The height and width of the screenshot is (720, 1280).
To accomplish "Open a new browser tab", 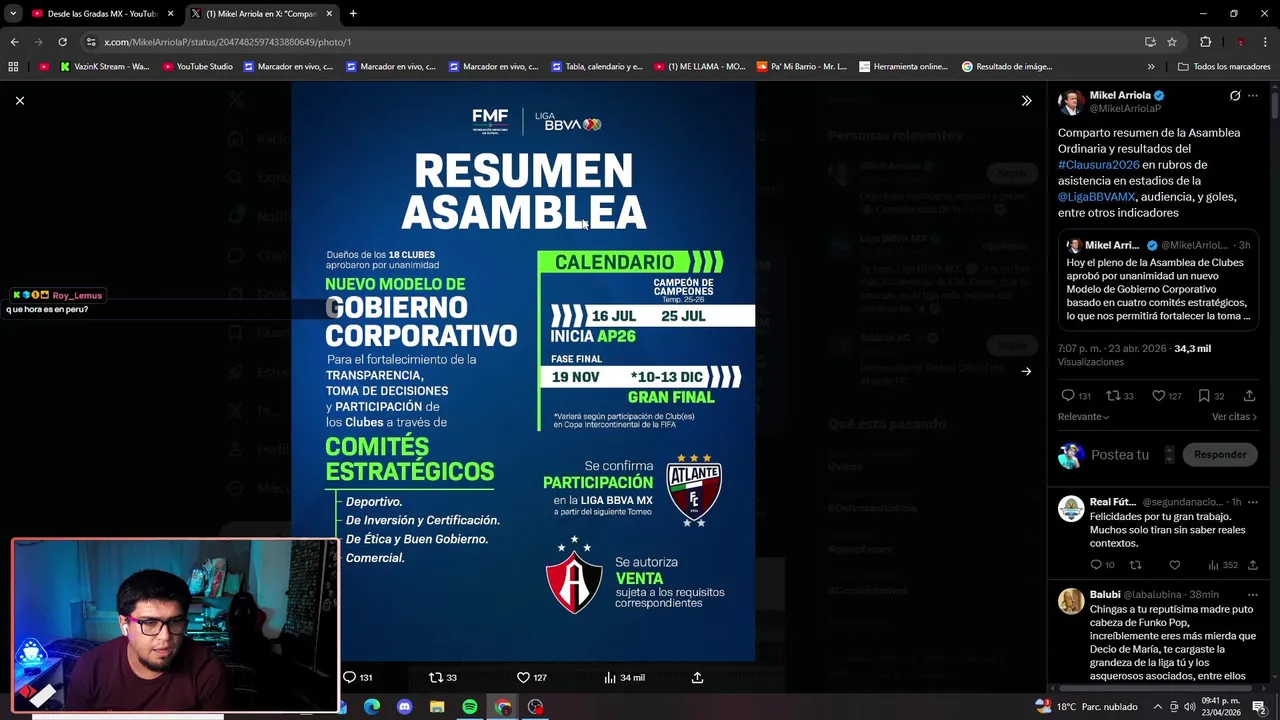I will coord(353,14).
